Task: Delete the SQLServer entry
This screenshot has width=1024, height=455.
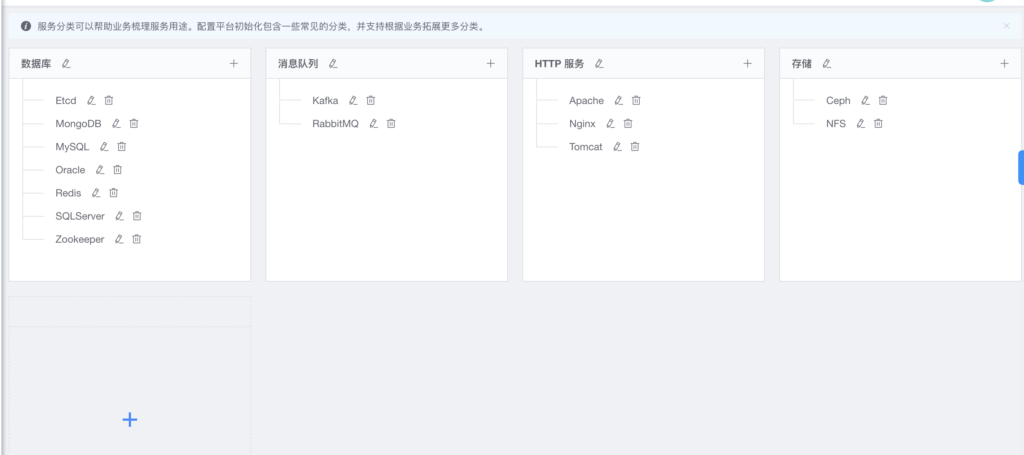Action: [x=137, y=216]
